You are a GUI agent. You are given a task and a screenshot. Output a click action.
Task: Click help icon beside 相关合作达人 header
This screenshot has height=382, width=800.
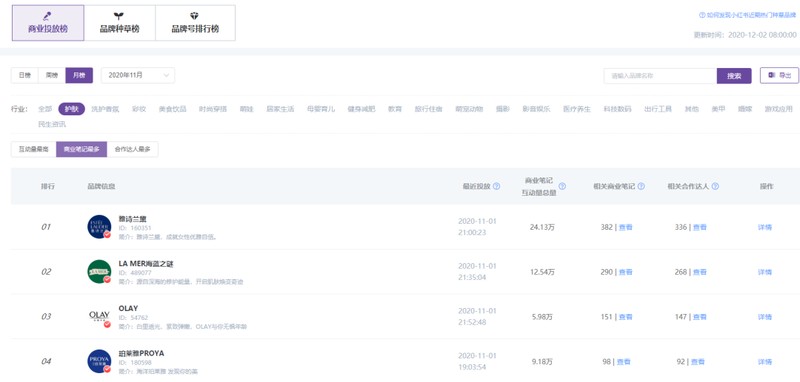[715, 186]
